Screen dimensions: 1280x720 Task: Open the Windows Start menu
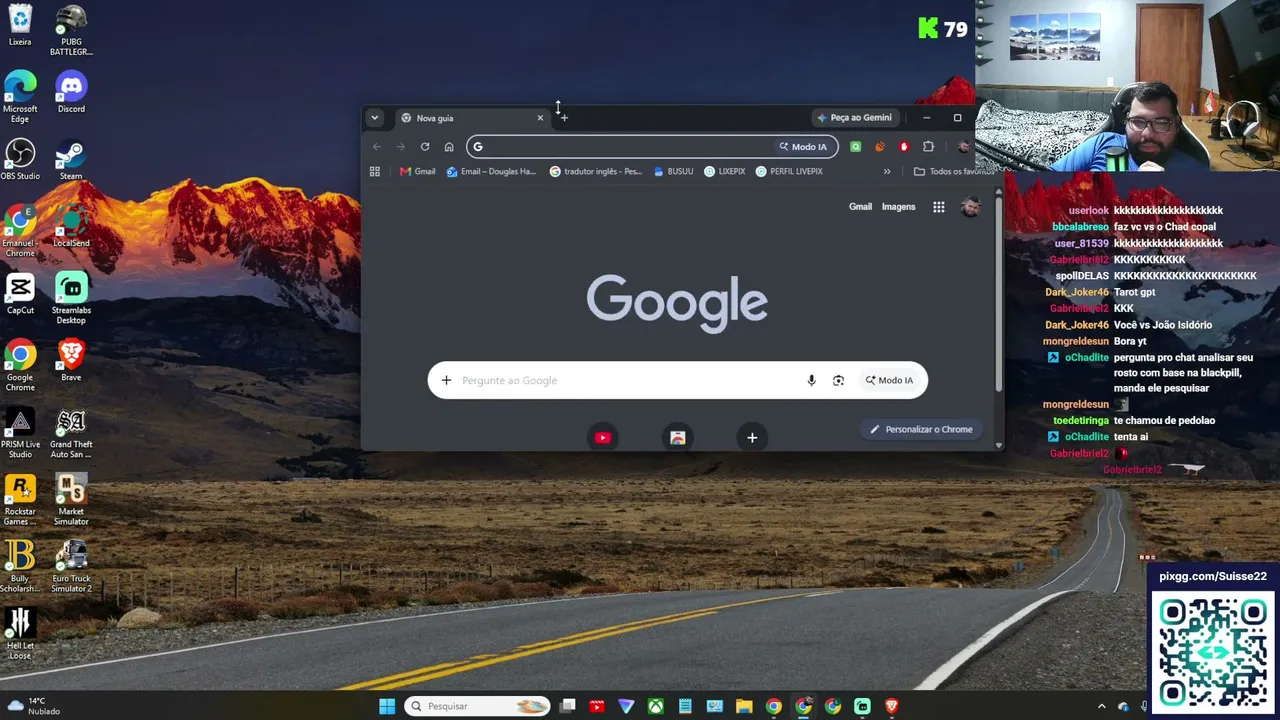coord(387,706)
